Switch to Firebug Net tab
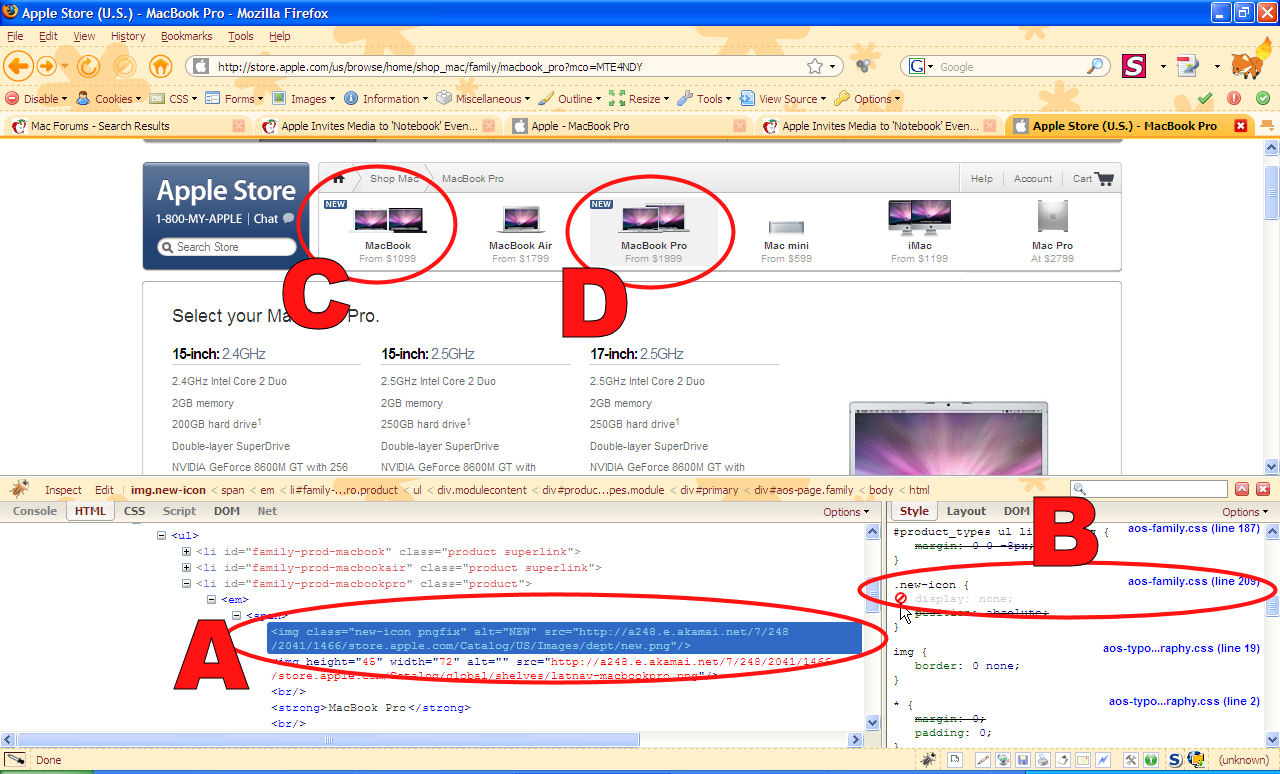 (267, 511)
